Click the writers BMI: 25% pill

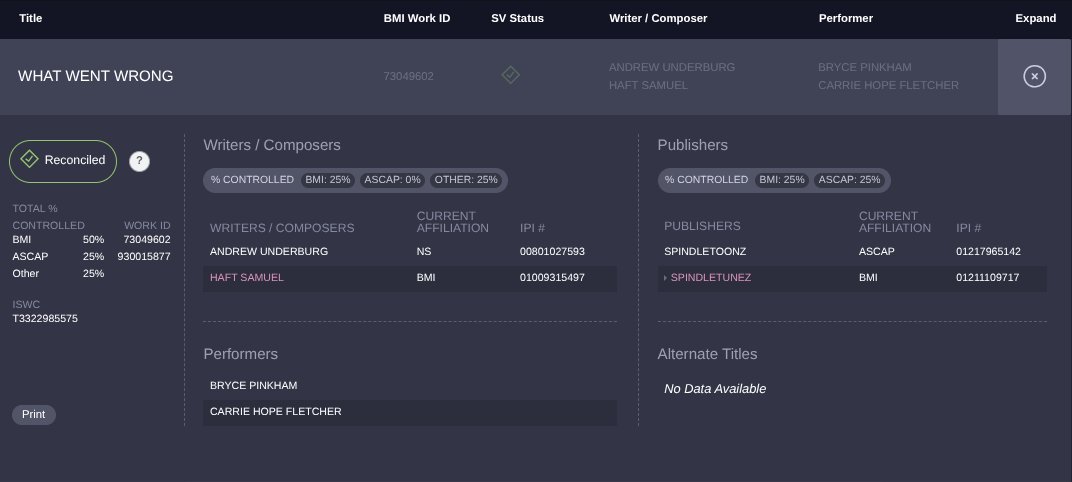[327, 180]
